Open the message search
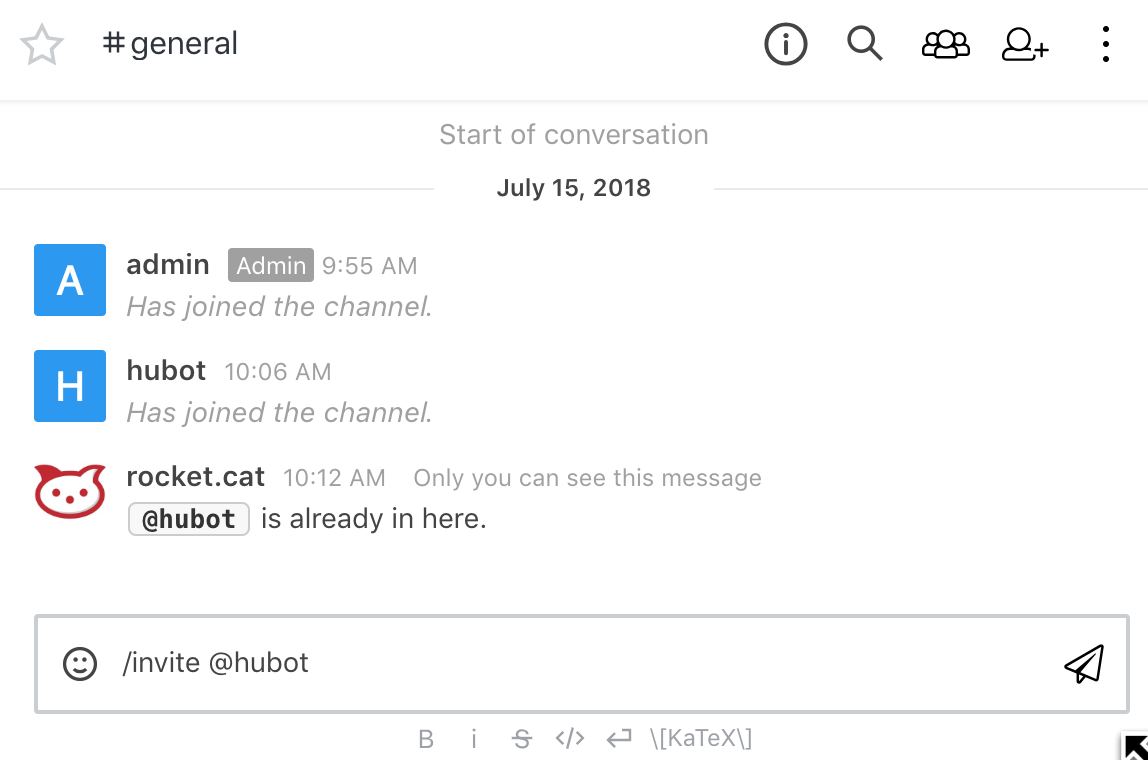Image resolution: width=1148 pixels, height=760 pixels. (865, 44)
